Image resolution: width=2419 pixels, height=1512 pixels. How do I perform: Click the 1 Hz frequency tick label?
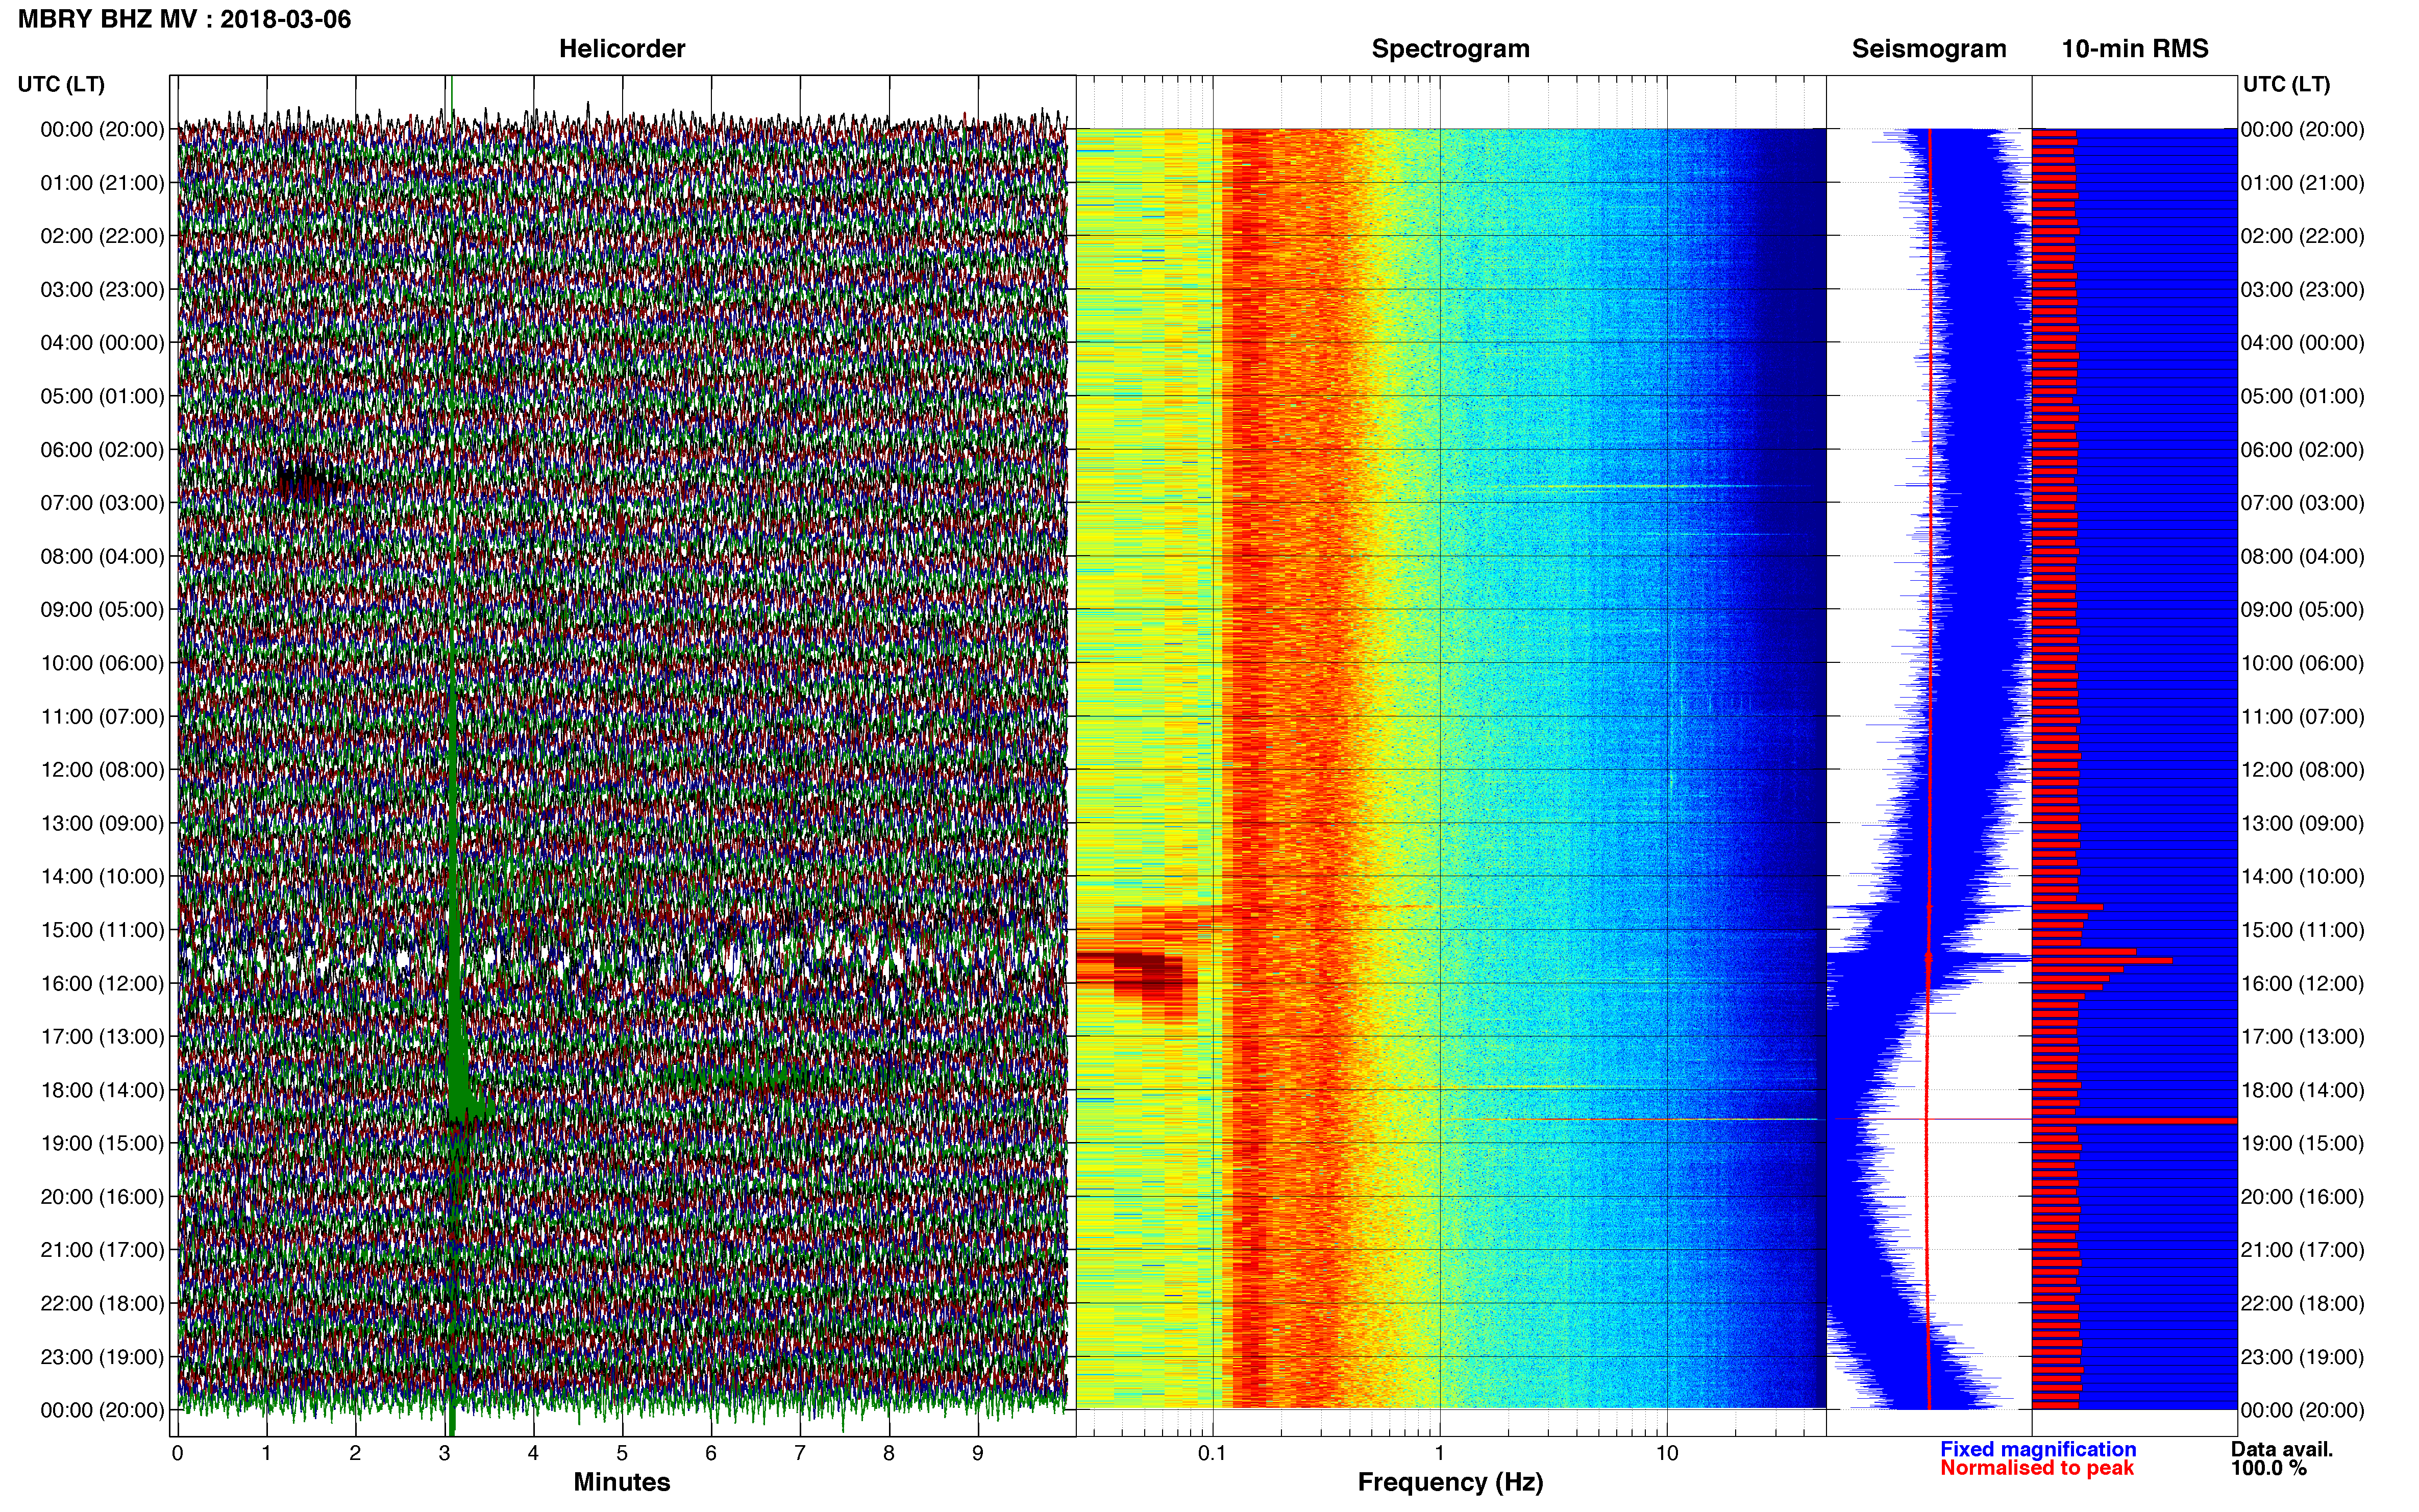pos(1439,1453)
